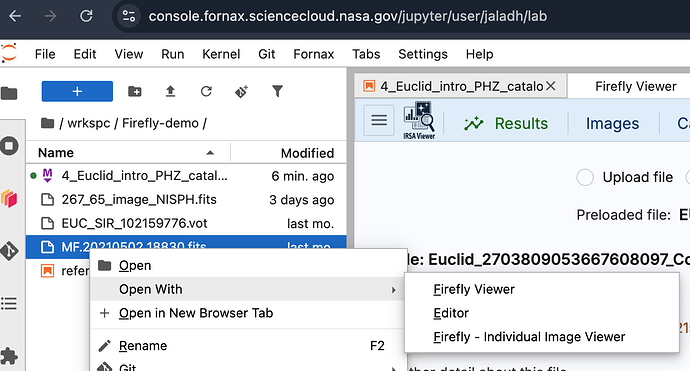Navigate to Firefly-demo breadcrumb

pos(160,123)
